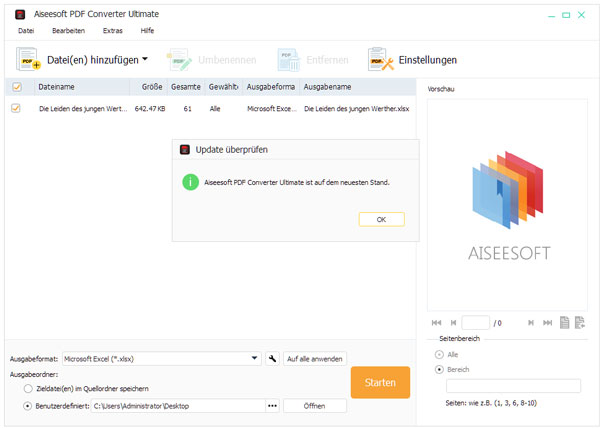Click the Bereich page range input field
Image resolution: width=600 pixels, height=428 pixels.
pos(513,386)
